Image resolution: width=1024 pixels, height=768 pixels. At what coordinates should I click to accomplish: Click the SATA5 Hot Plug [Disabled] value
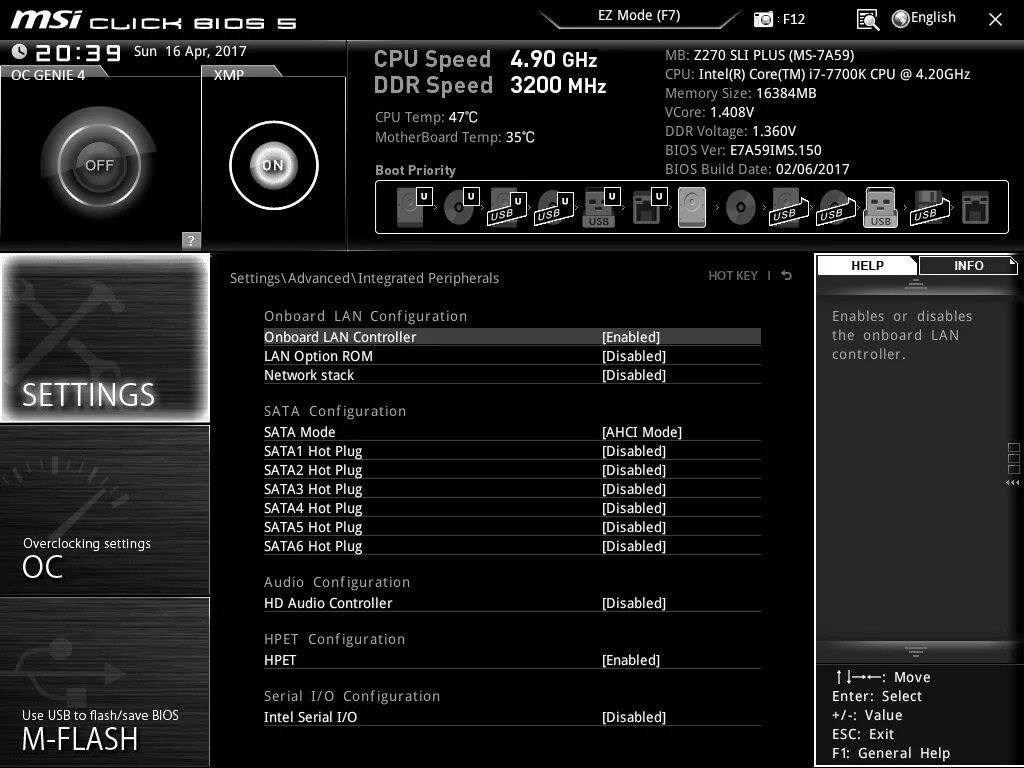pos(633,527)
